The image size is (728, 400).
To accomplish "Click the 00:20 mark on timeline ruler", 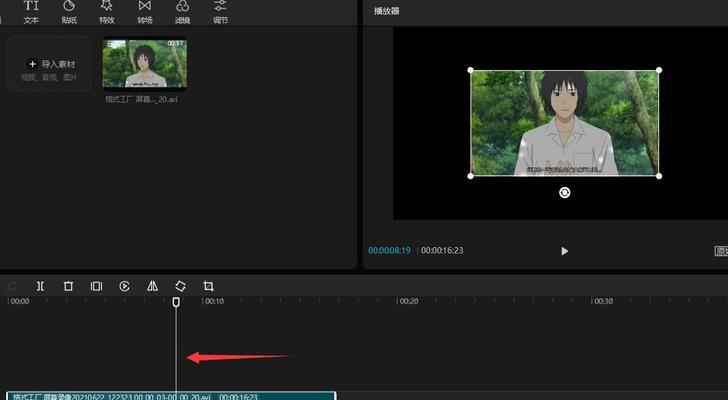I will (409, 301).
